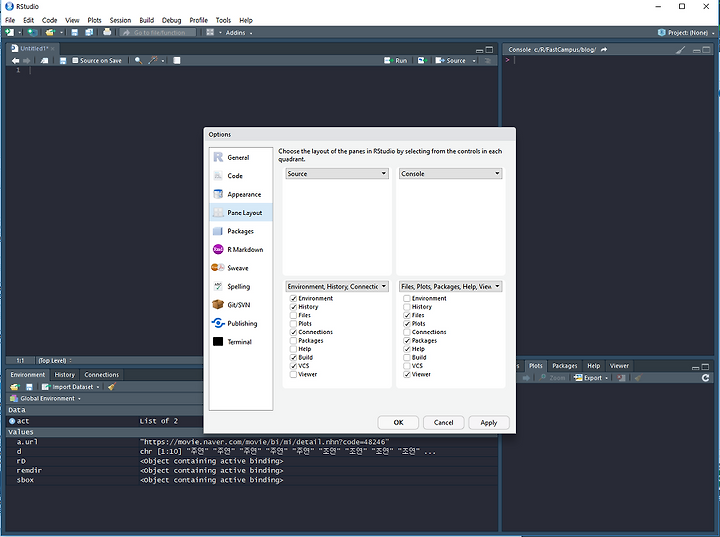The height and width of the screenshot is (537, 720).
Task: Expand the Import Dataset dropdown
Action: [x=71, y=387]
